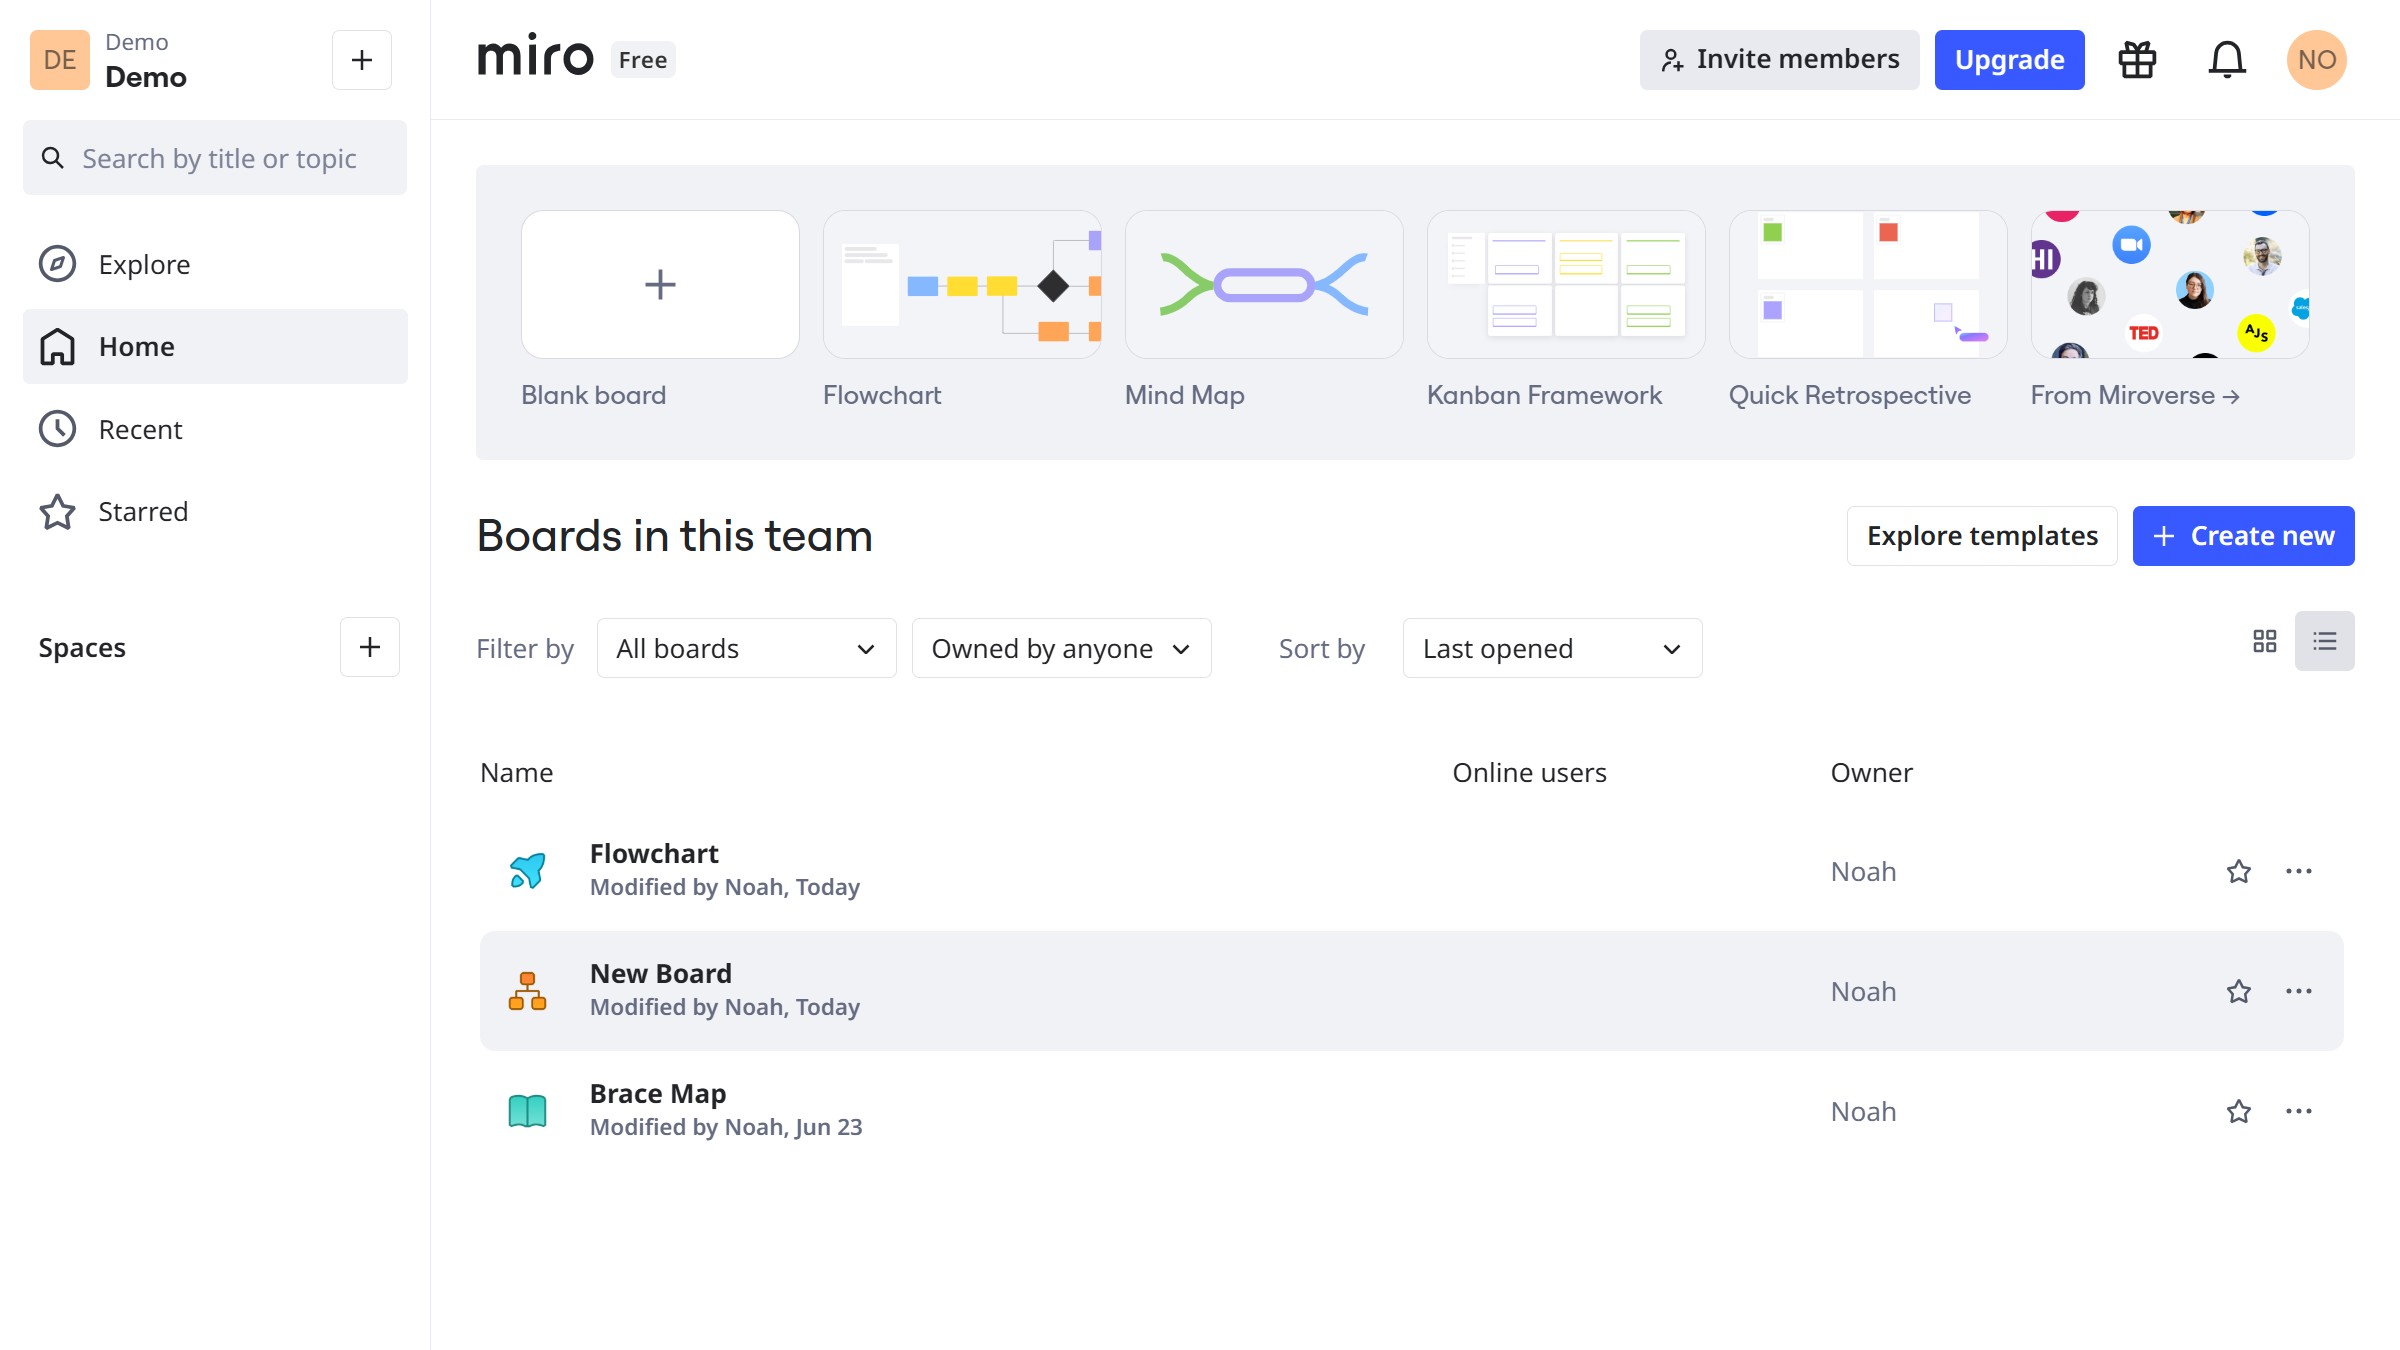Change sorting via Last opened dropdown
The image size is (2400, 1350).
pos(1551,648)
